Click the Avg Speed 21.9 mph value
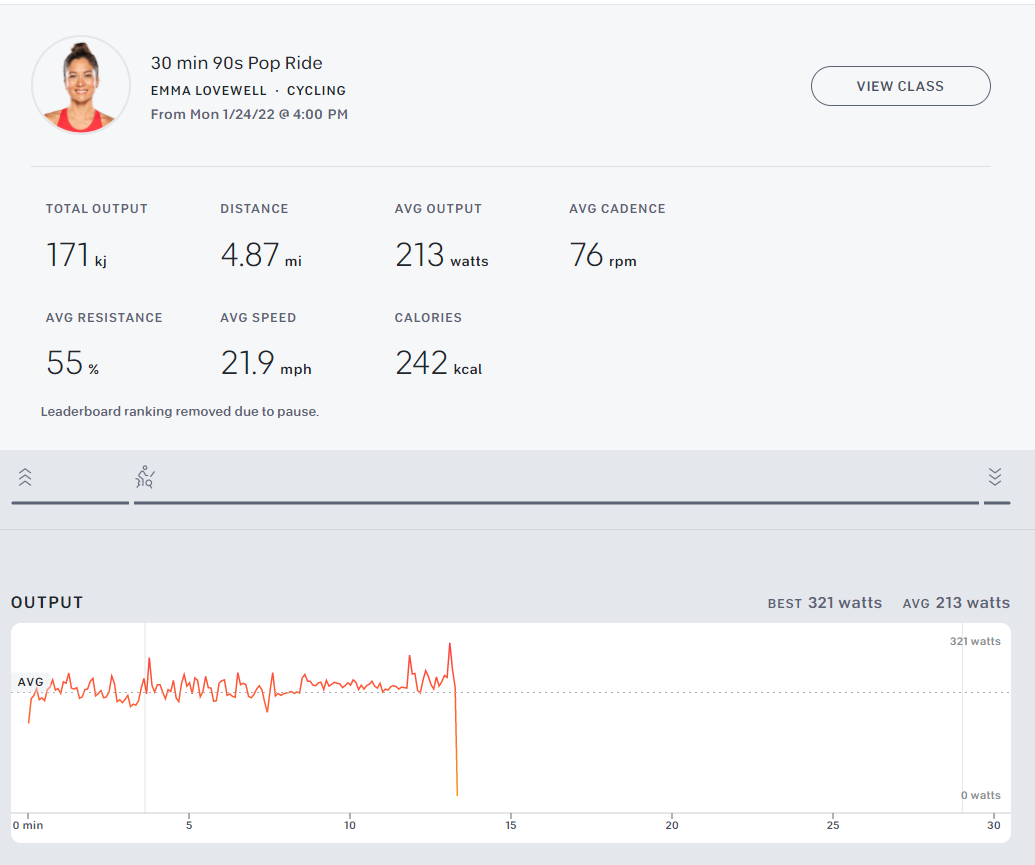1035x865 pixels. tap(266, 362)
